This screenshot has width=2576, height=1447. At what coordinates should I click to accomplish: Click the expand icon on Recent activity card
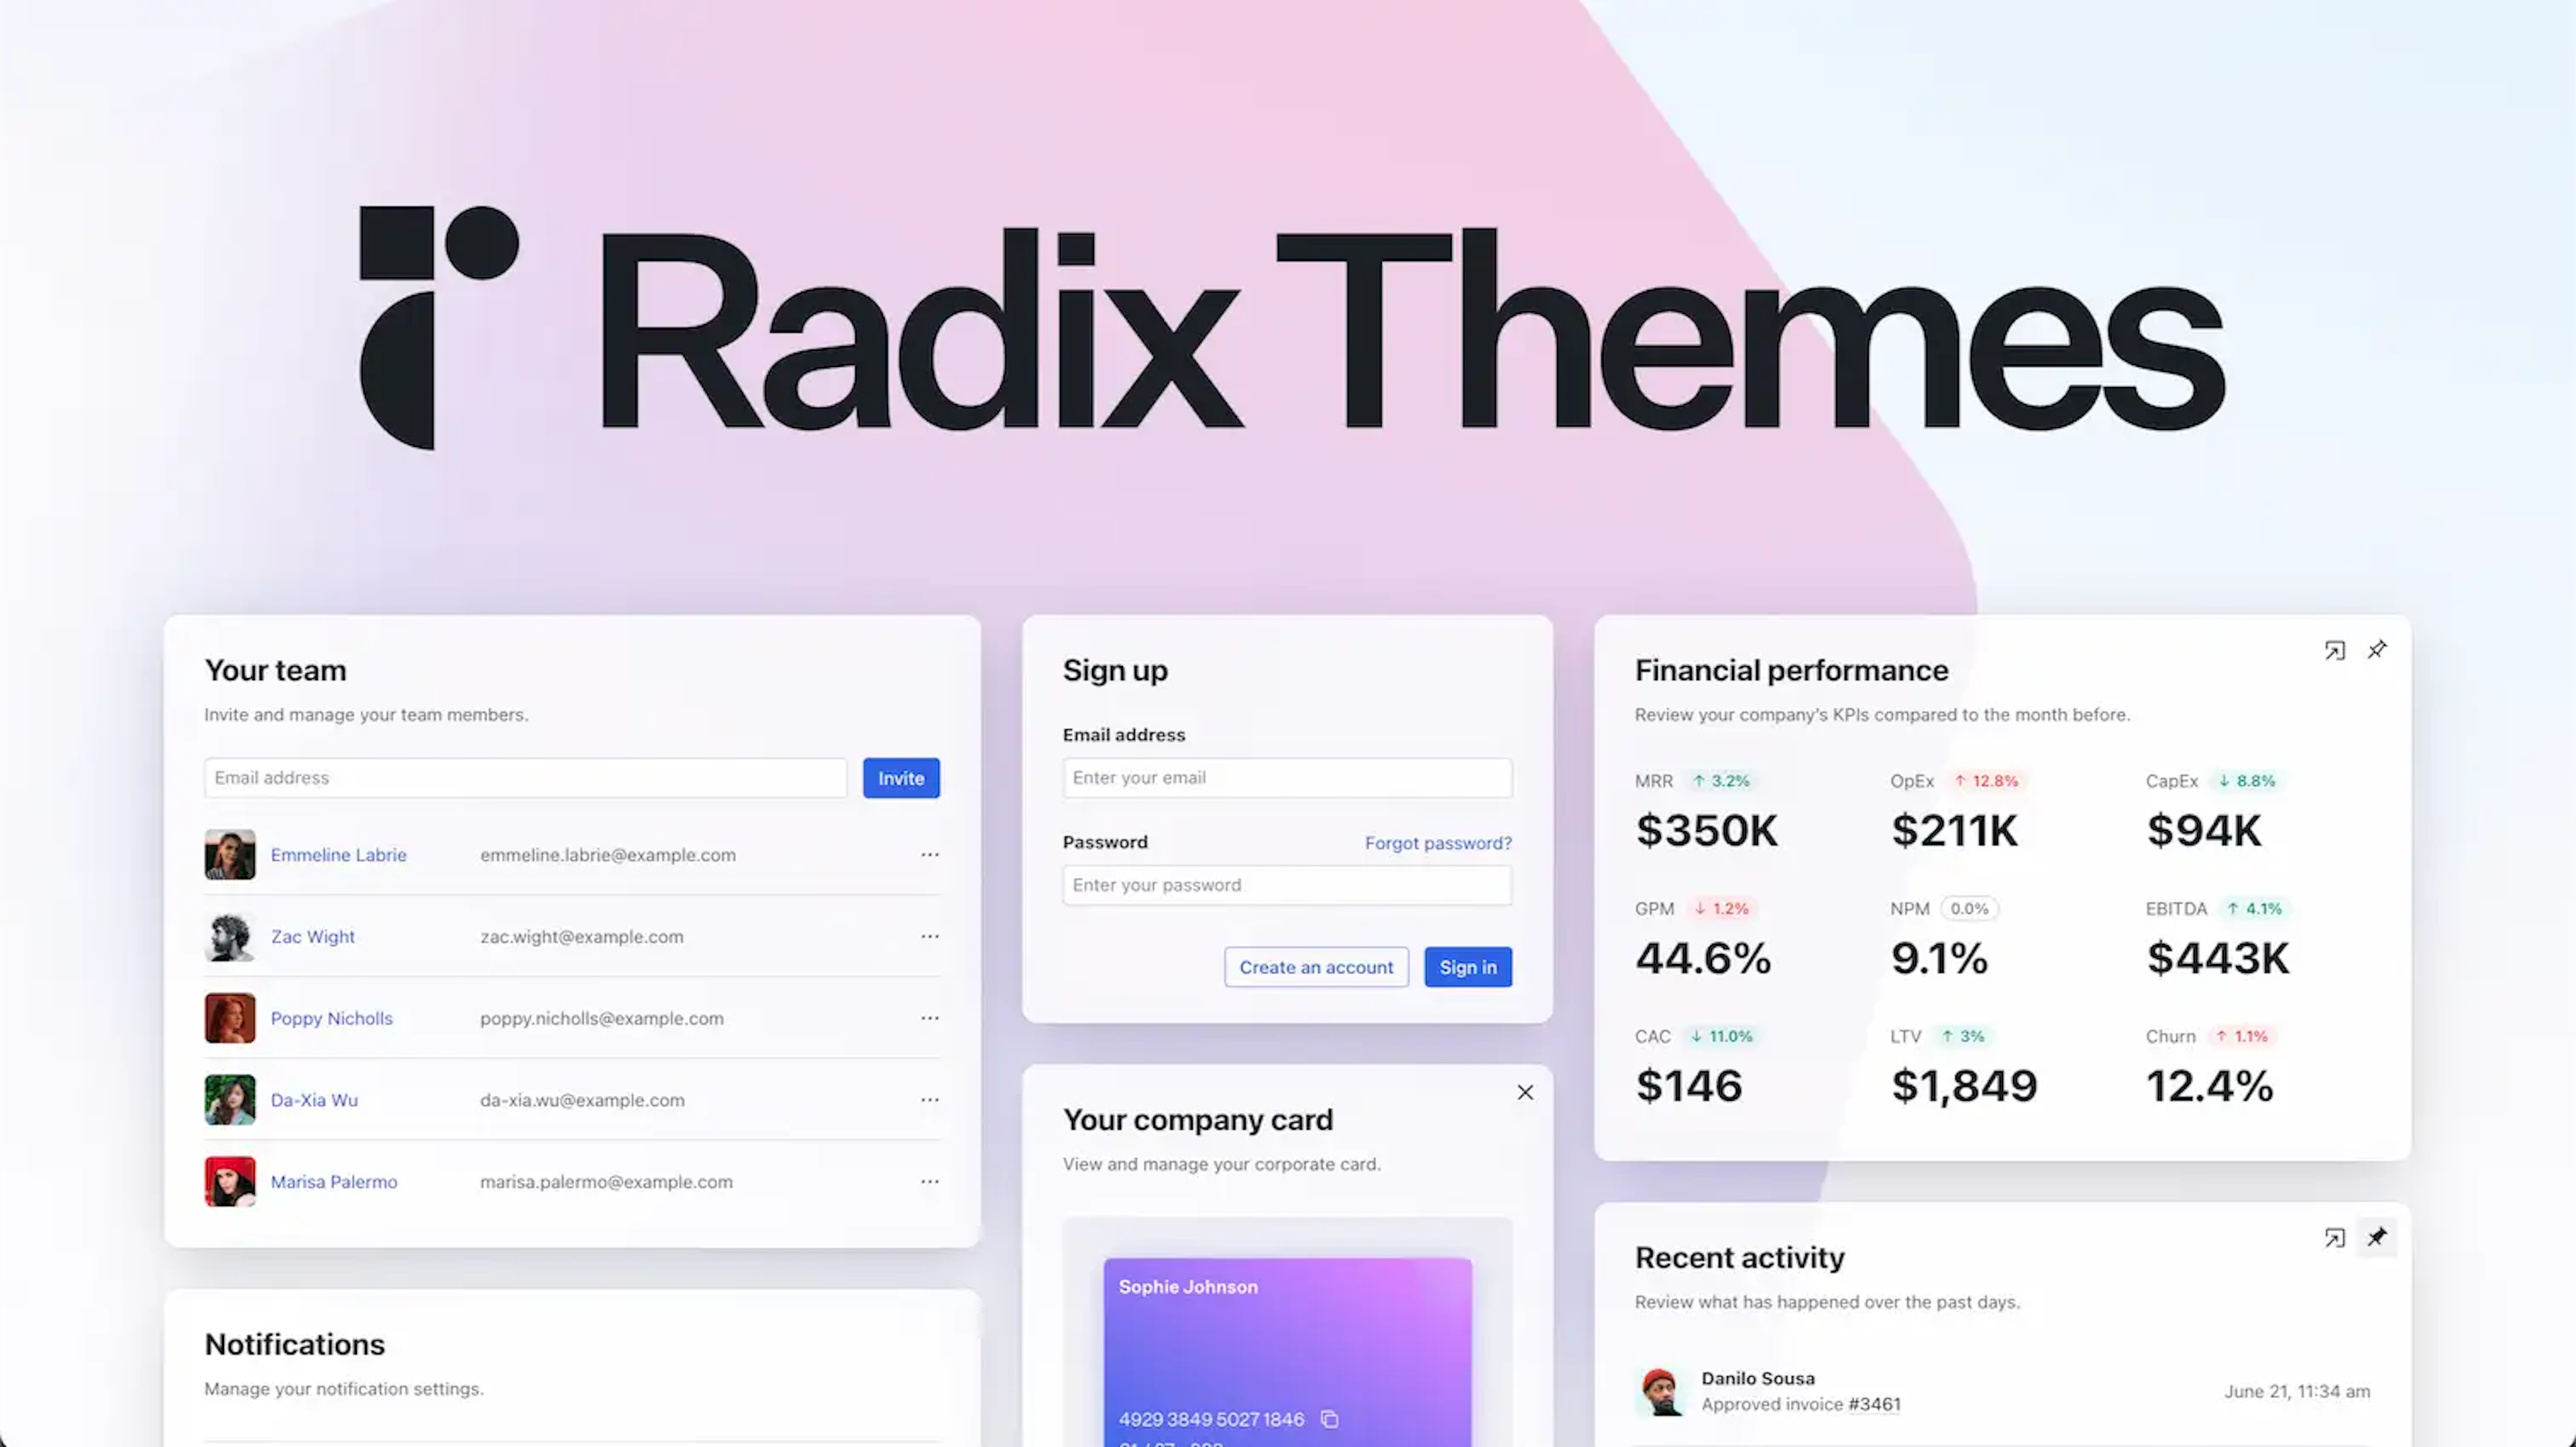2334,1236
